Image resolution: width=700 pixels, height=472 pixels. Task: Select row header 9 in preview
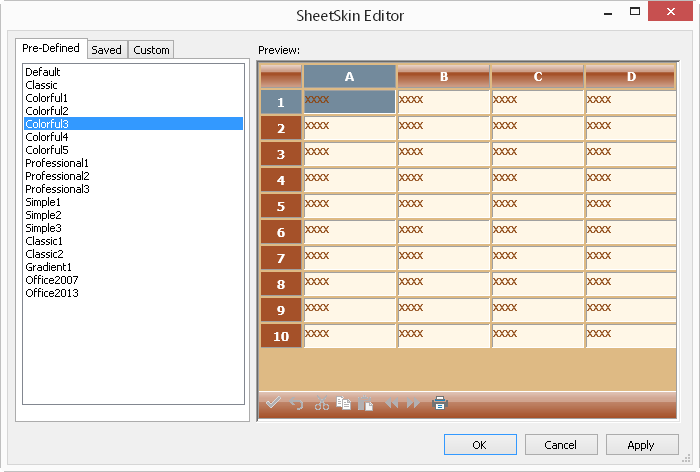[x=281, y=309]
